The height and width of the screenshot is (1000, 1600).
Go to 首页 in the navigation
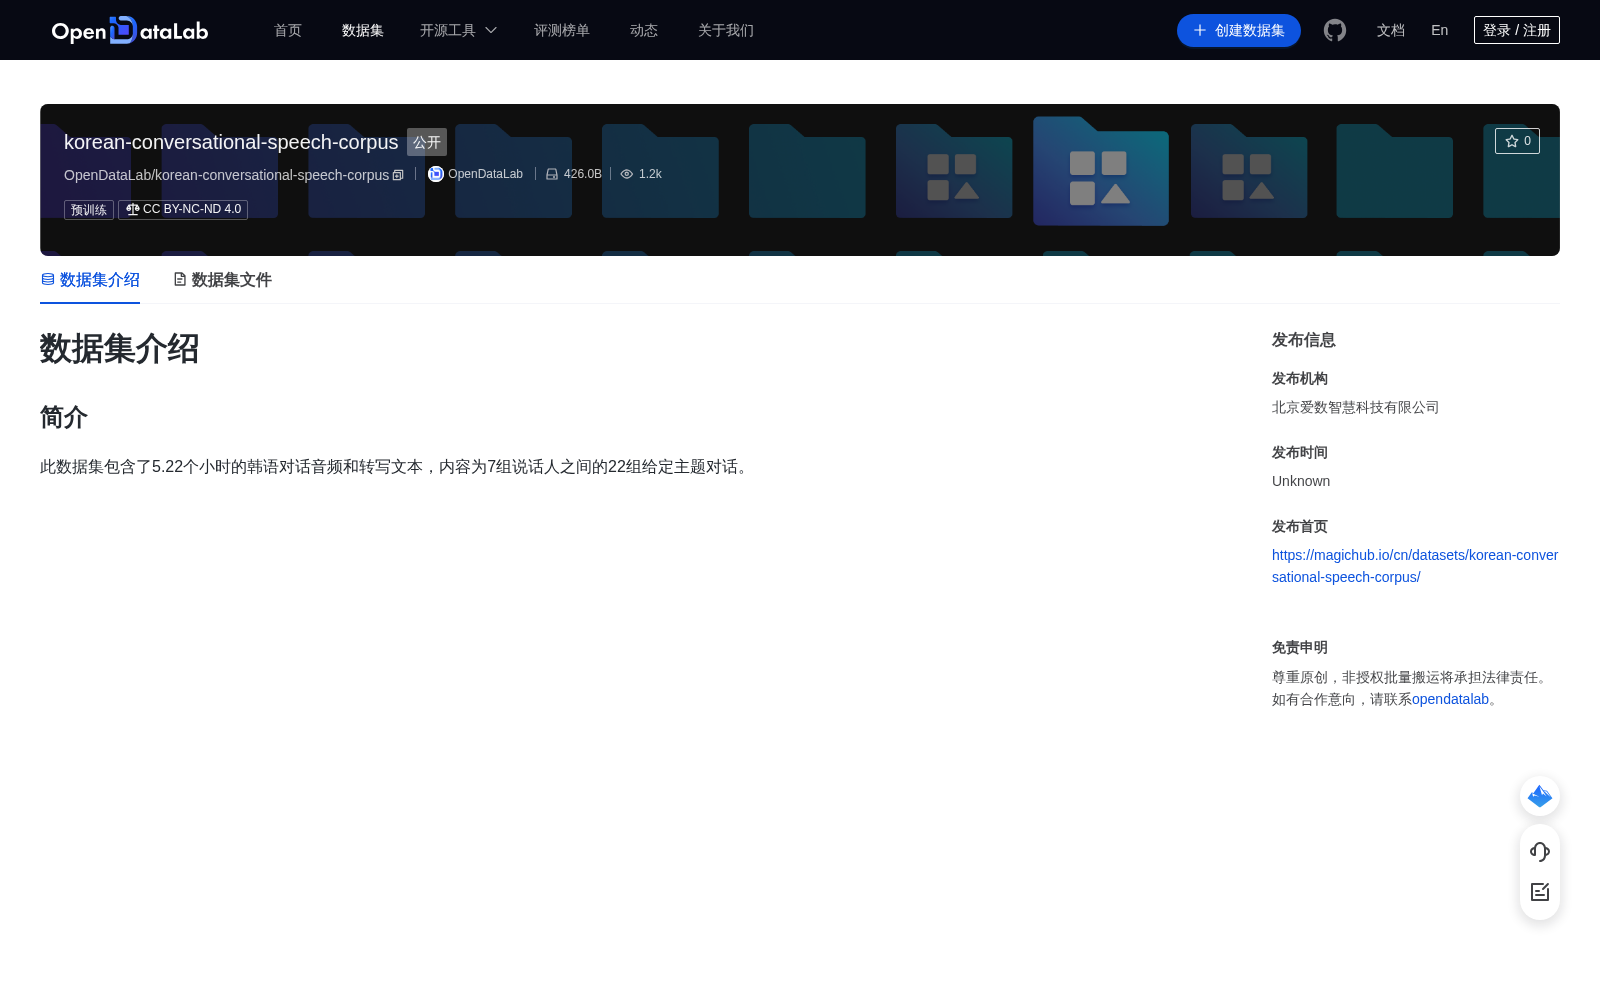(x=288, y=30)
